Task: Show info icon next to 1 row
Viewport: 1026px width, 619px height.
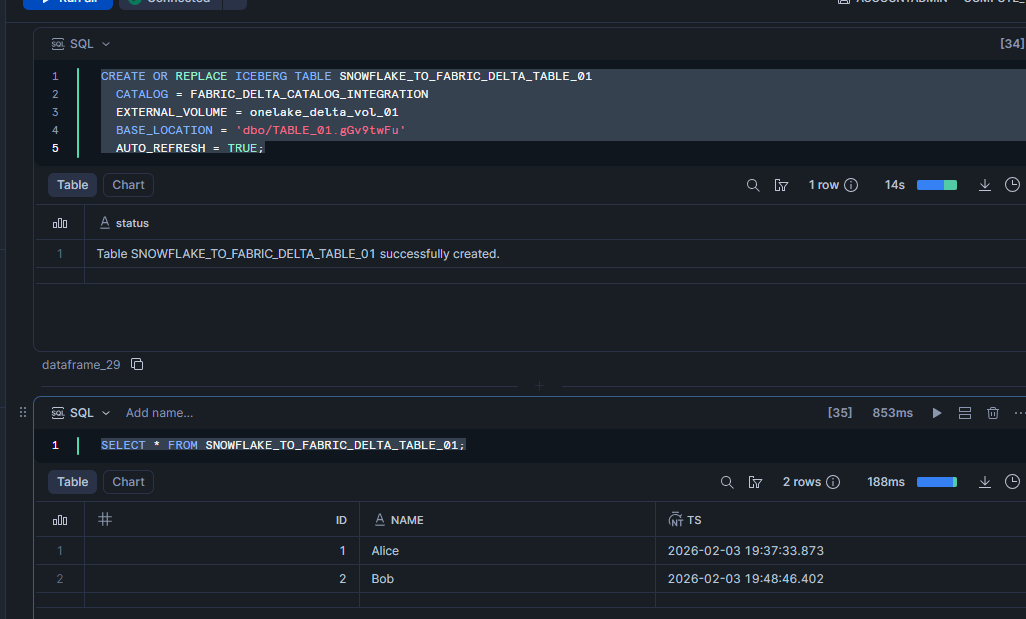Action: pos(851,185)
